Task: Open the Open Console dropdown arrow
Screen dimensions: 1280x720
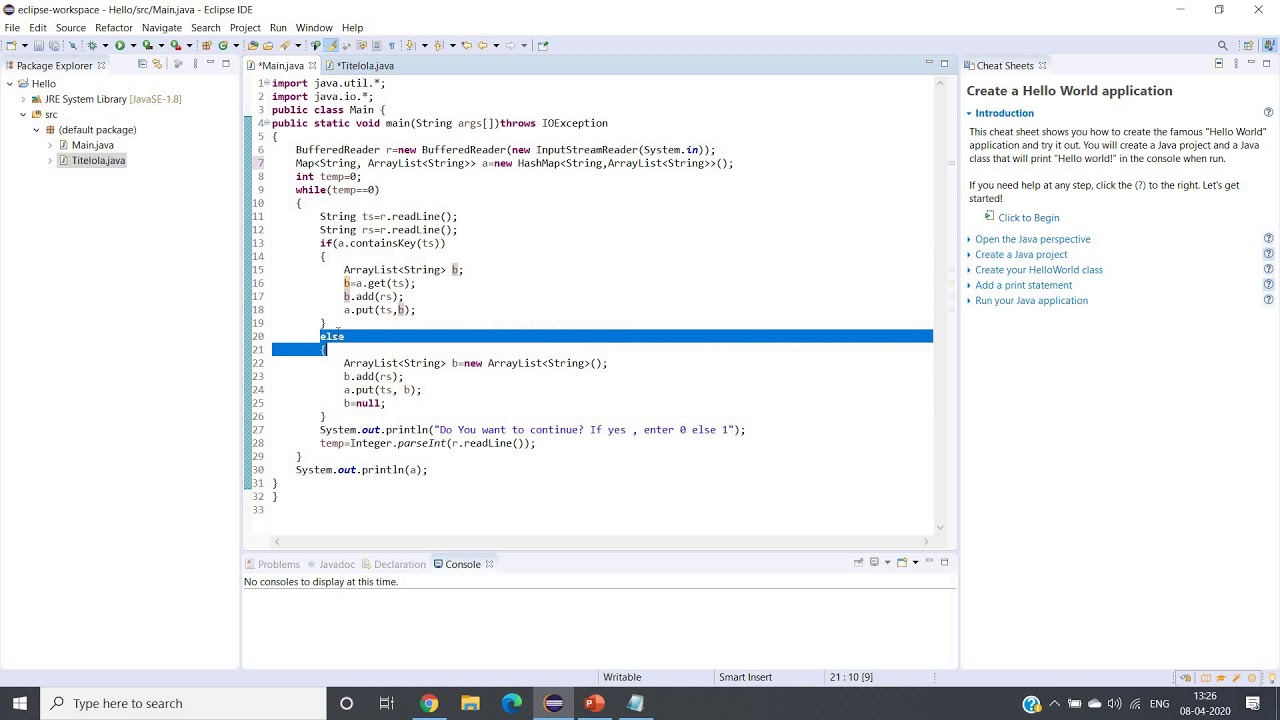Action: coord(915,563)
